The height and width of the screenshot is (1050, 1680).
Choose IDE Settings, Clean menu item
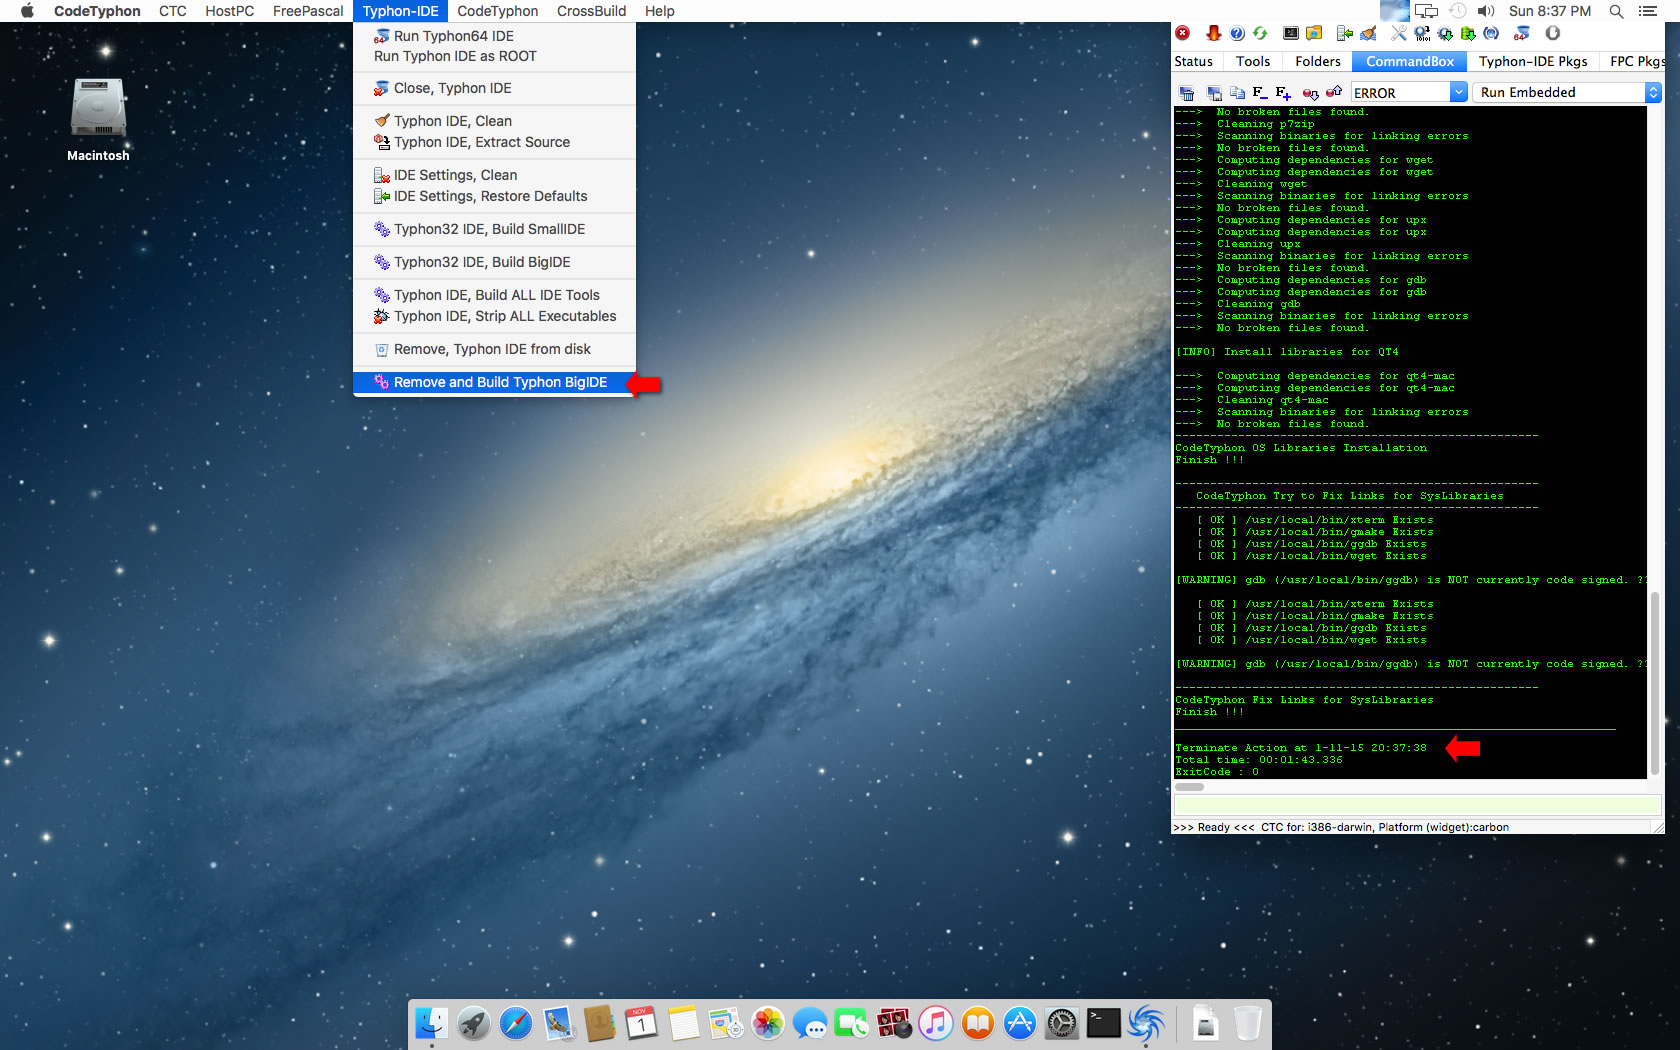tap(494, 175)
